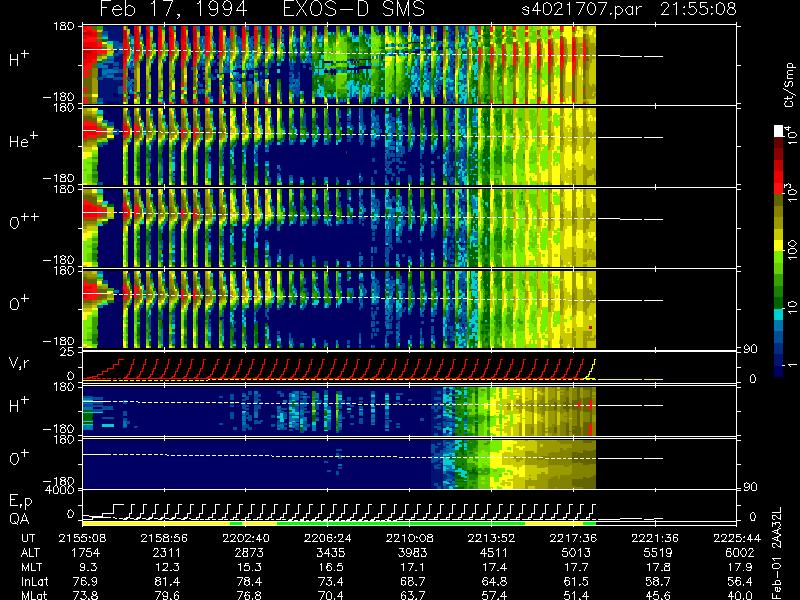Click the UT value '2158:56'
Screen dimensions: 800x600
(164, 538)
